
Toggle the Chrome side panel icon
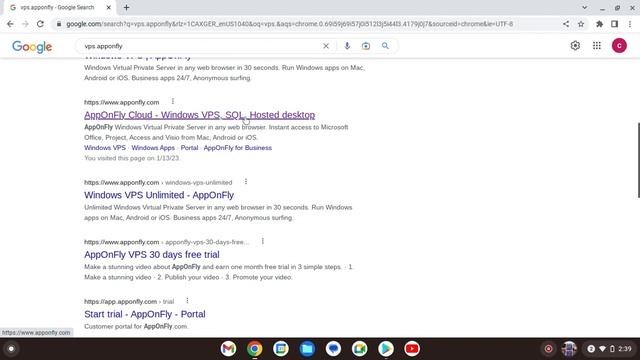tap(614, 24)
